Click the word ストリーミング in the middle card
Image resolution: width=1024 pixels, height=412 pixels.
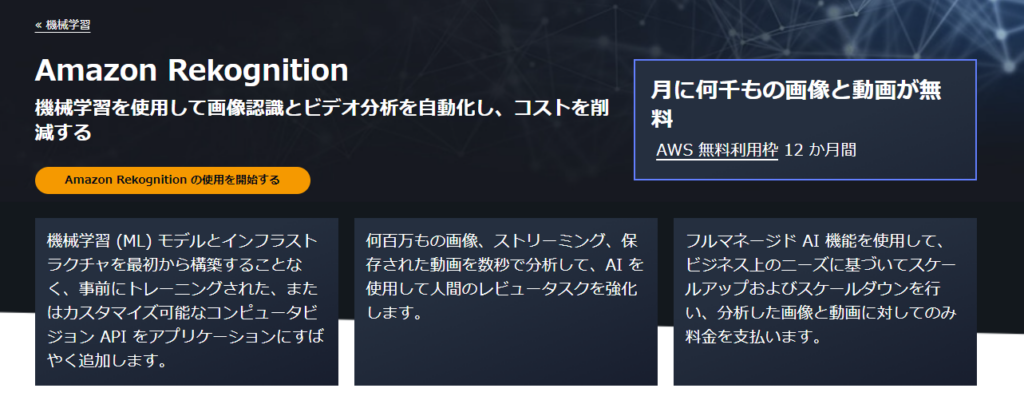(x=541, y=242)
